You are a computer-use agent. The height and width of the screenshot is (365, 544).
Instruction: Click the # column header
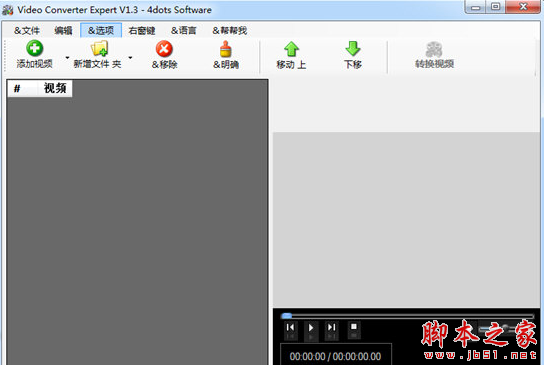22,88
